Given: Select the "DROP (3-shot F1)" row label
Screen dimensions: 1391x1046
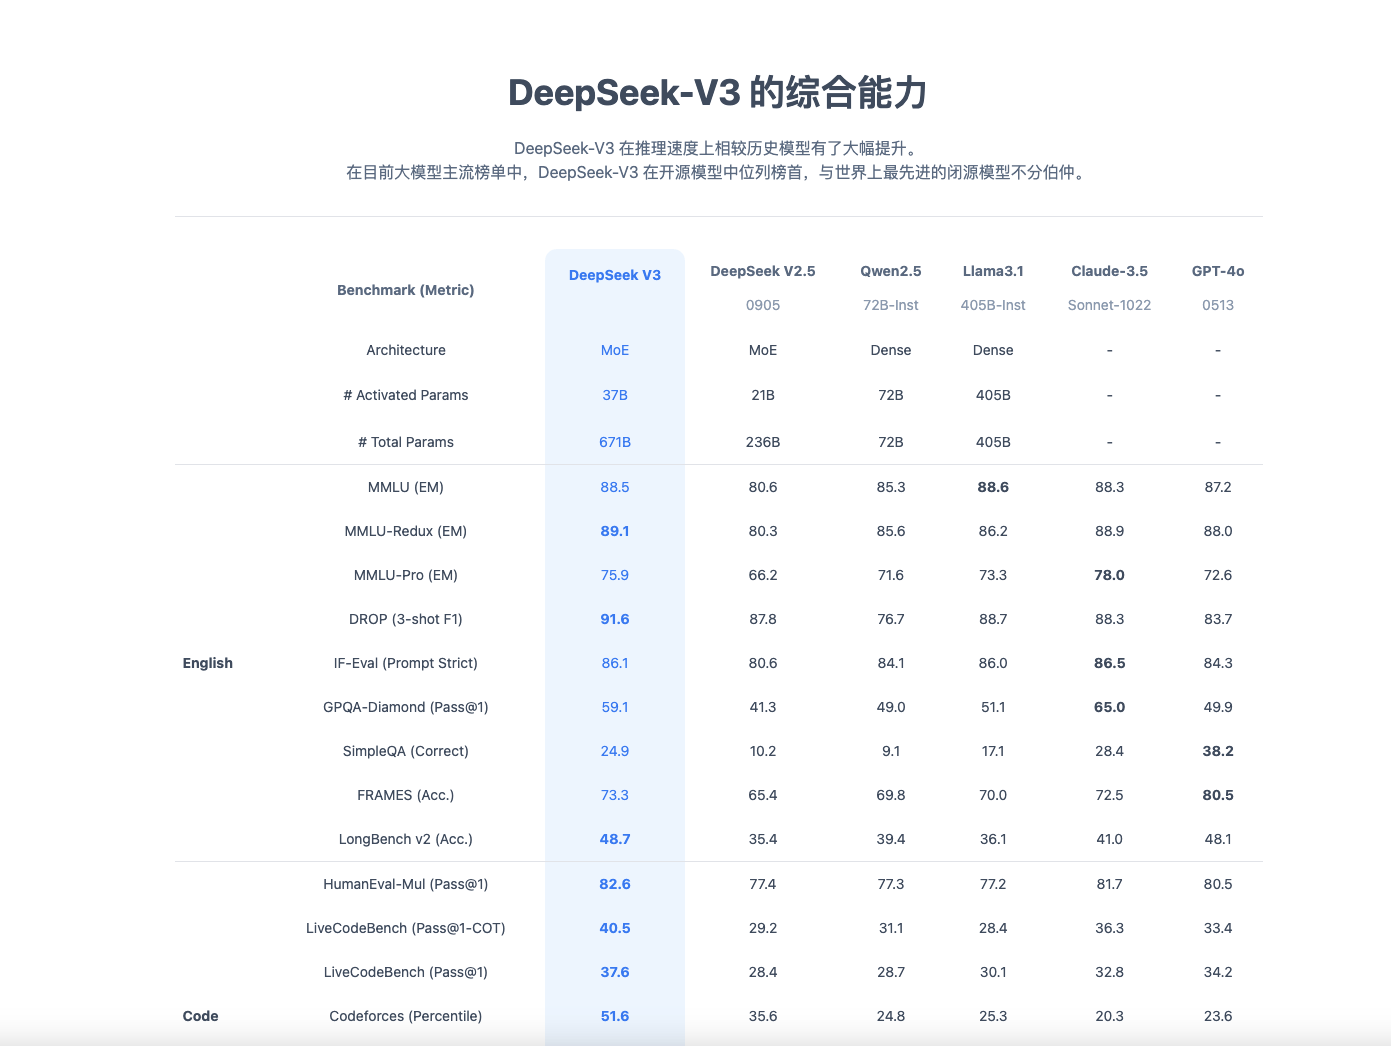Looking at the screenshot, I should click(406, 619).
